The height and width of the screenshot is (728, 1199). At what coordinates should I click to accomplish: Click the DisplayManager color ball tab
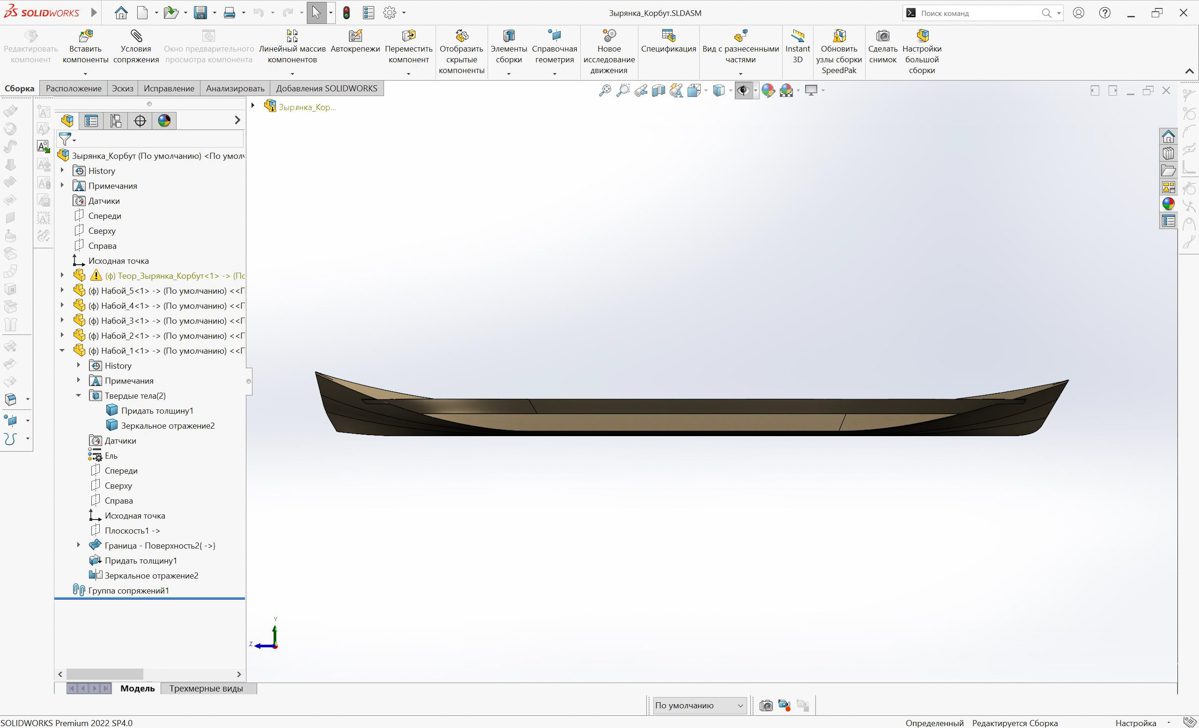coord(164,121)
